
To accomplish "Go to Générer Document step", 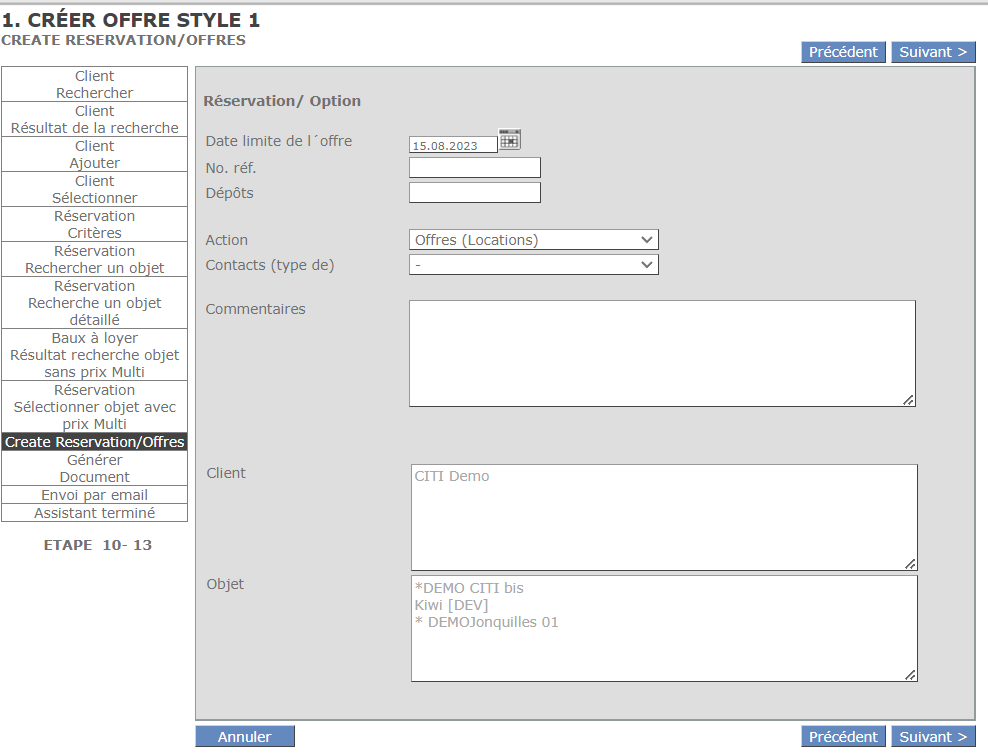I will pos(95,469).
